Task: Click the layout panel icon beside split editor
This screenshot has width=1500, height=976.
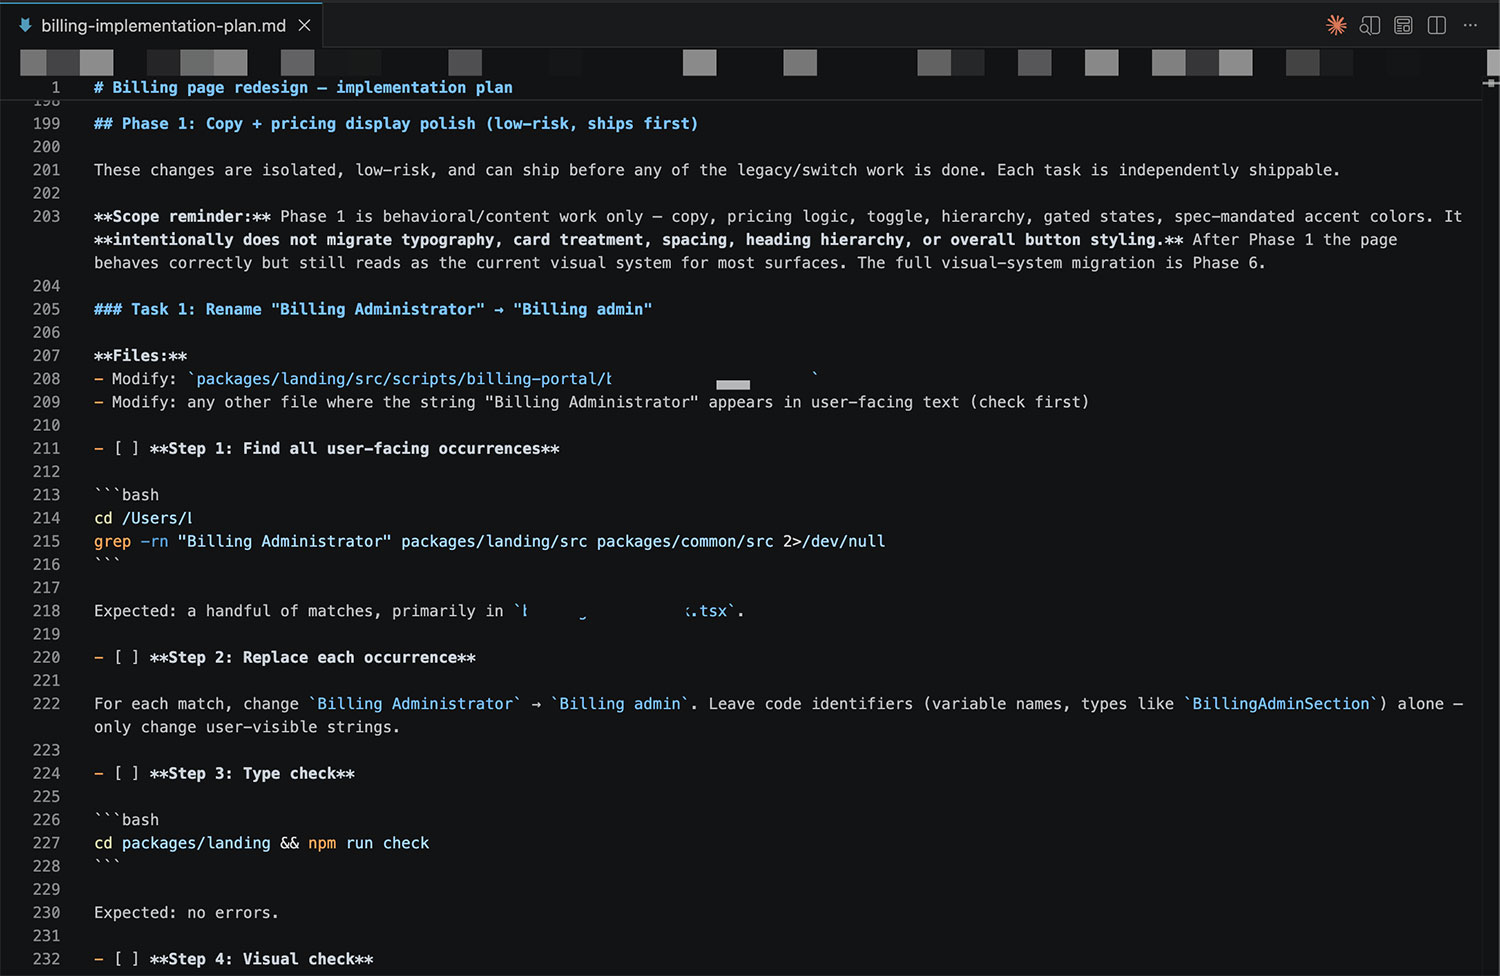Action: pyautogui.click(x=1403, y=25)
